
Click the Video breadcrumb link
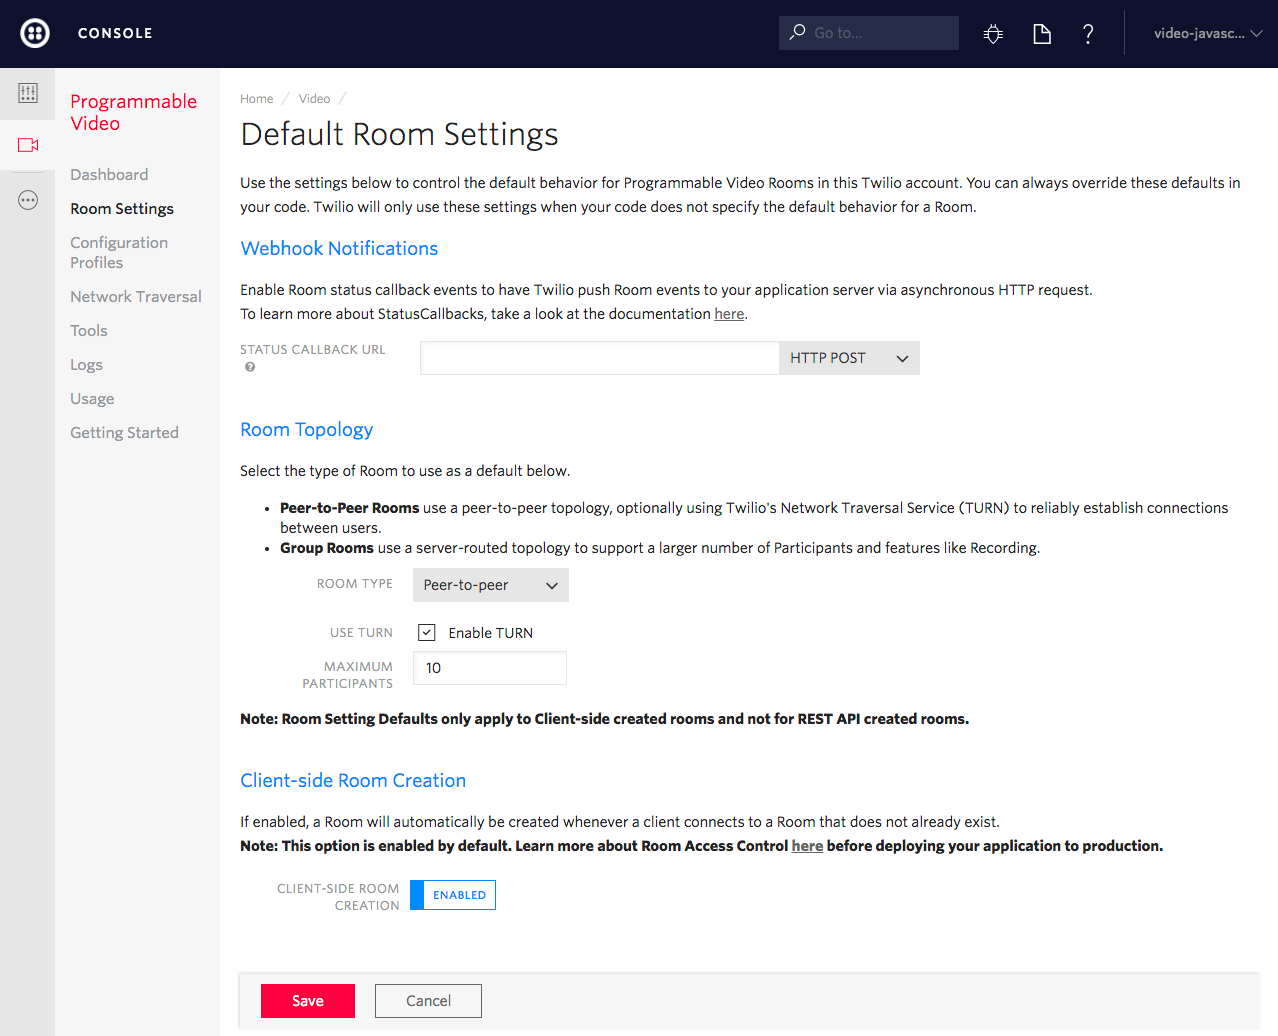click(x=314, y=99)
